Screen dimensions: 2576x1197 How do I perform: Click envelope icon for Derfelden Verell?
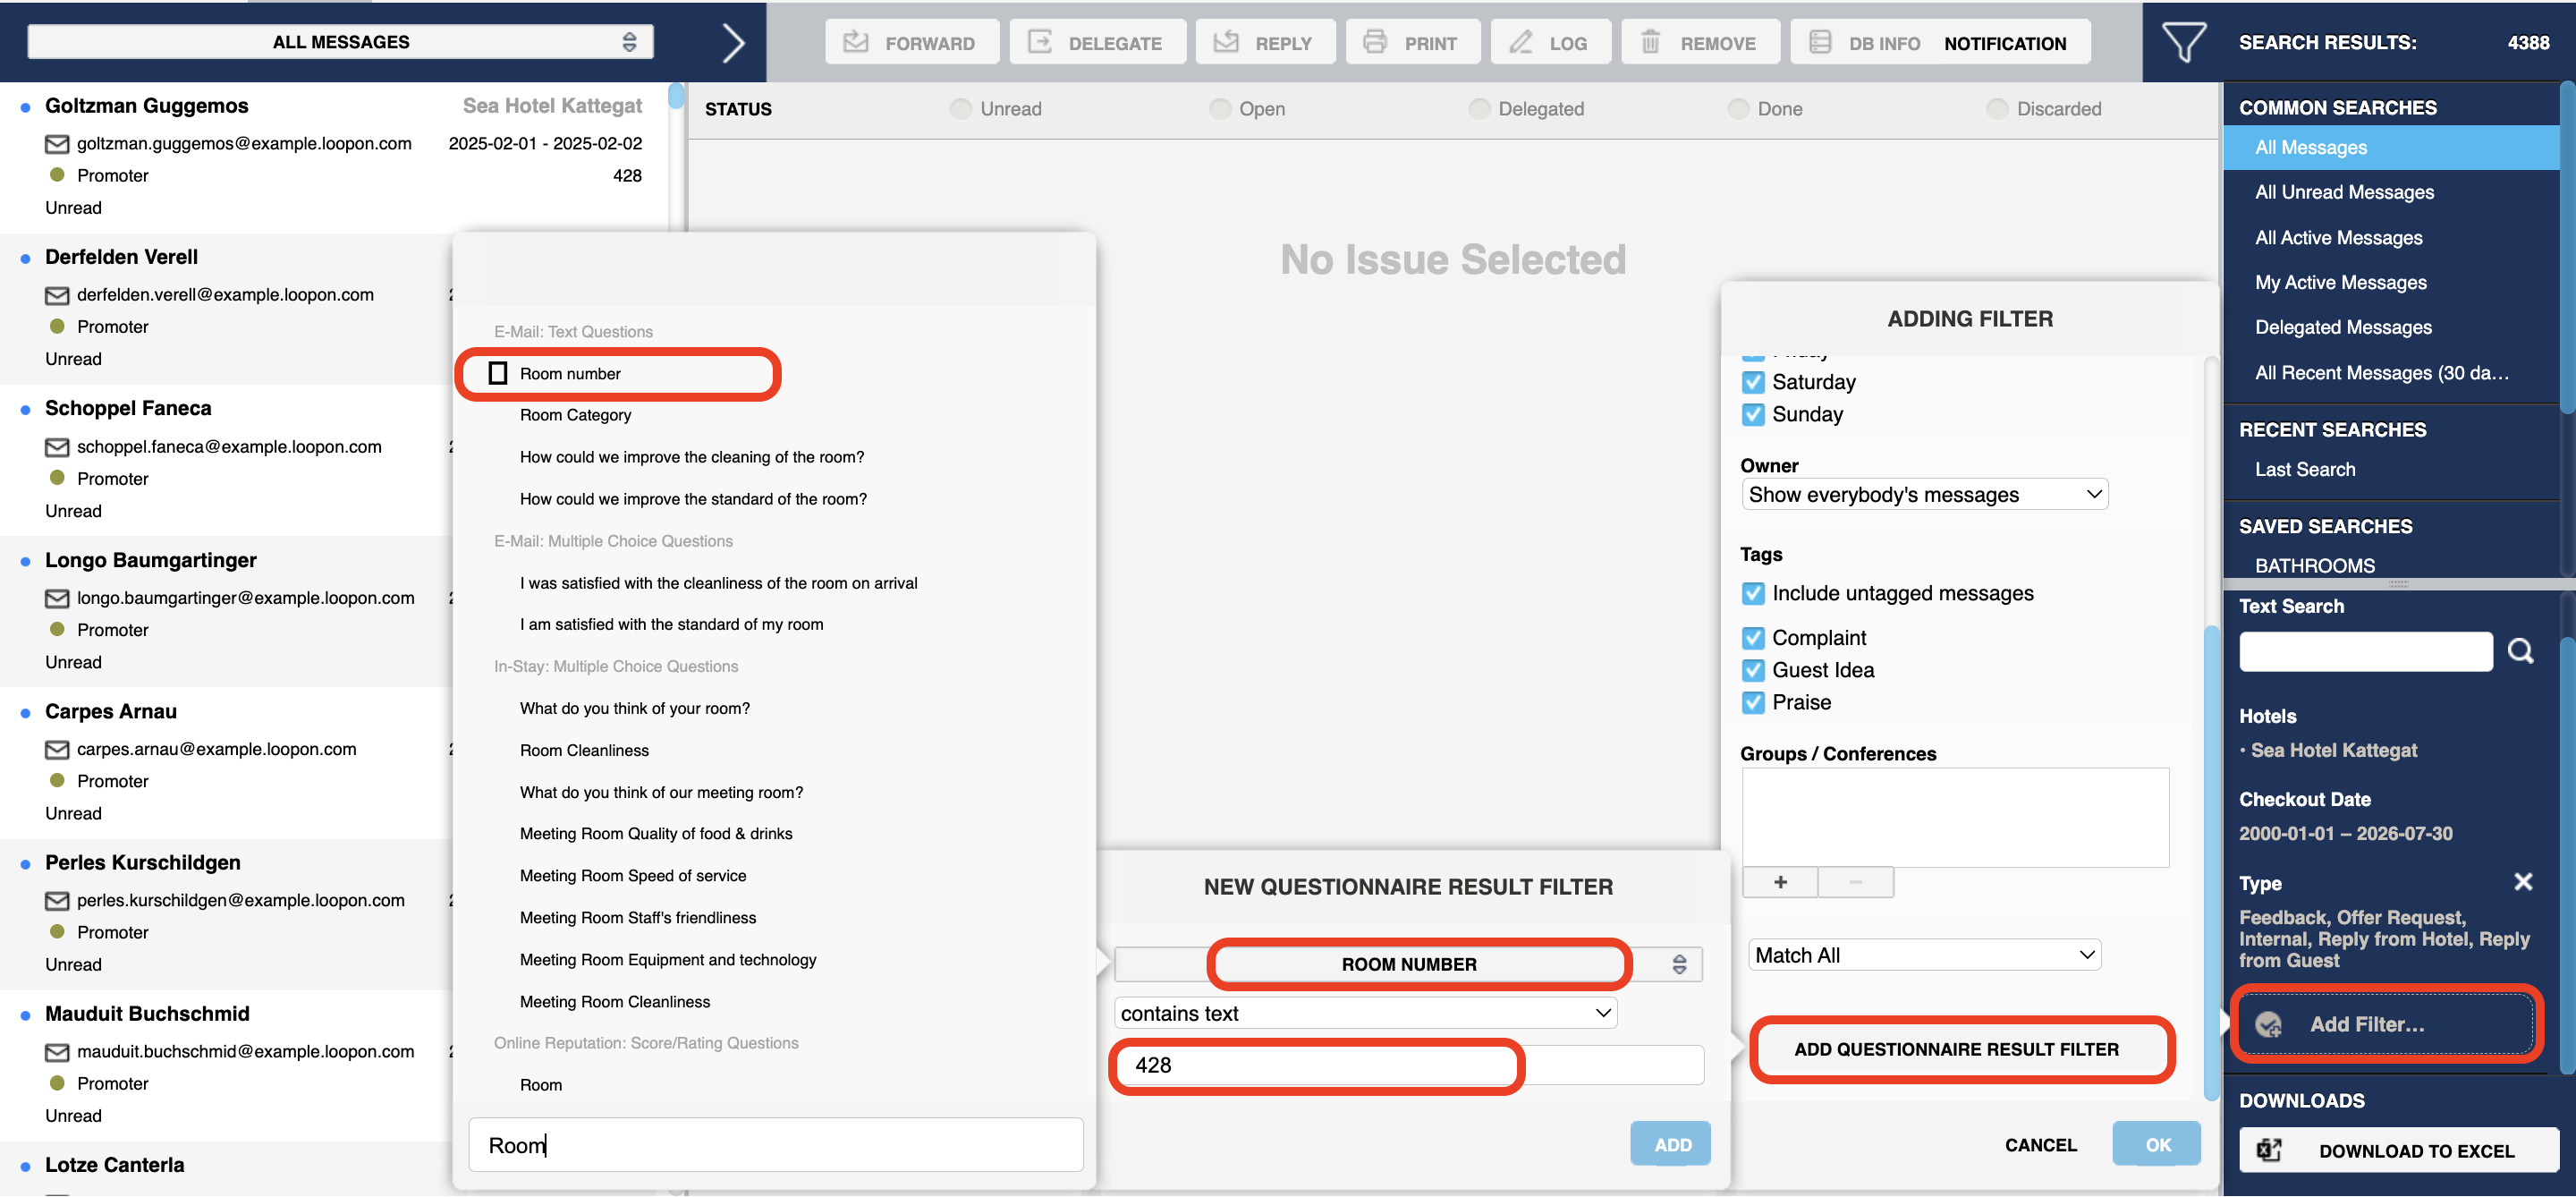pos(57,295)
